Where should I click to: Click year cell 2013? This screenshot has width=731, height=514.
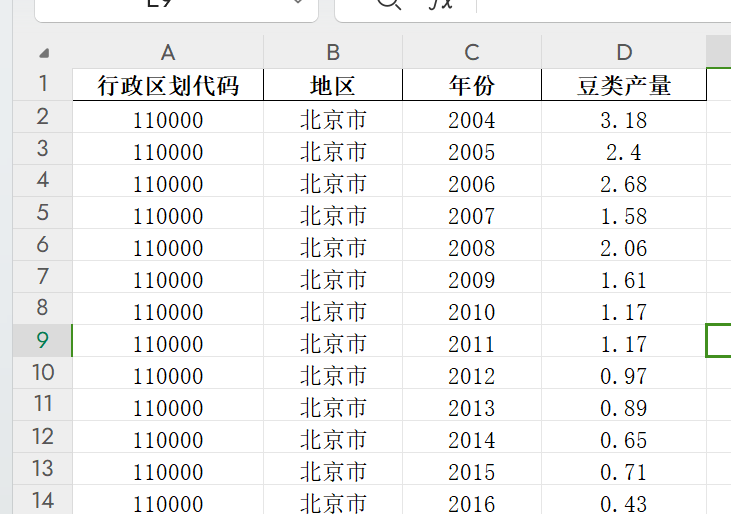coord(472,405)
